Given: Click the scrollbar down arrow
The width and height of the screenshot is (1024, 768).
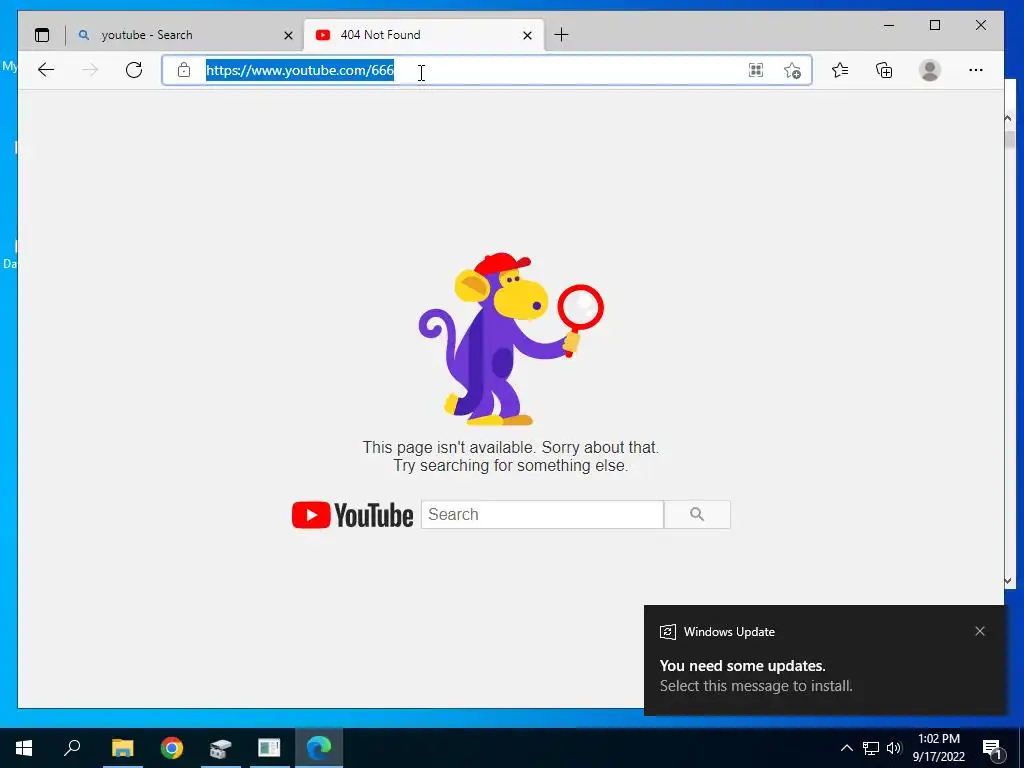Looking at the screenshot, I should (1008, 581).
